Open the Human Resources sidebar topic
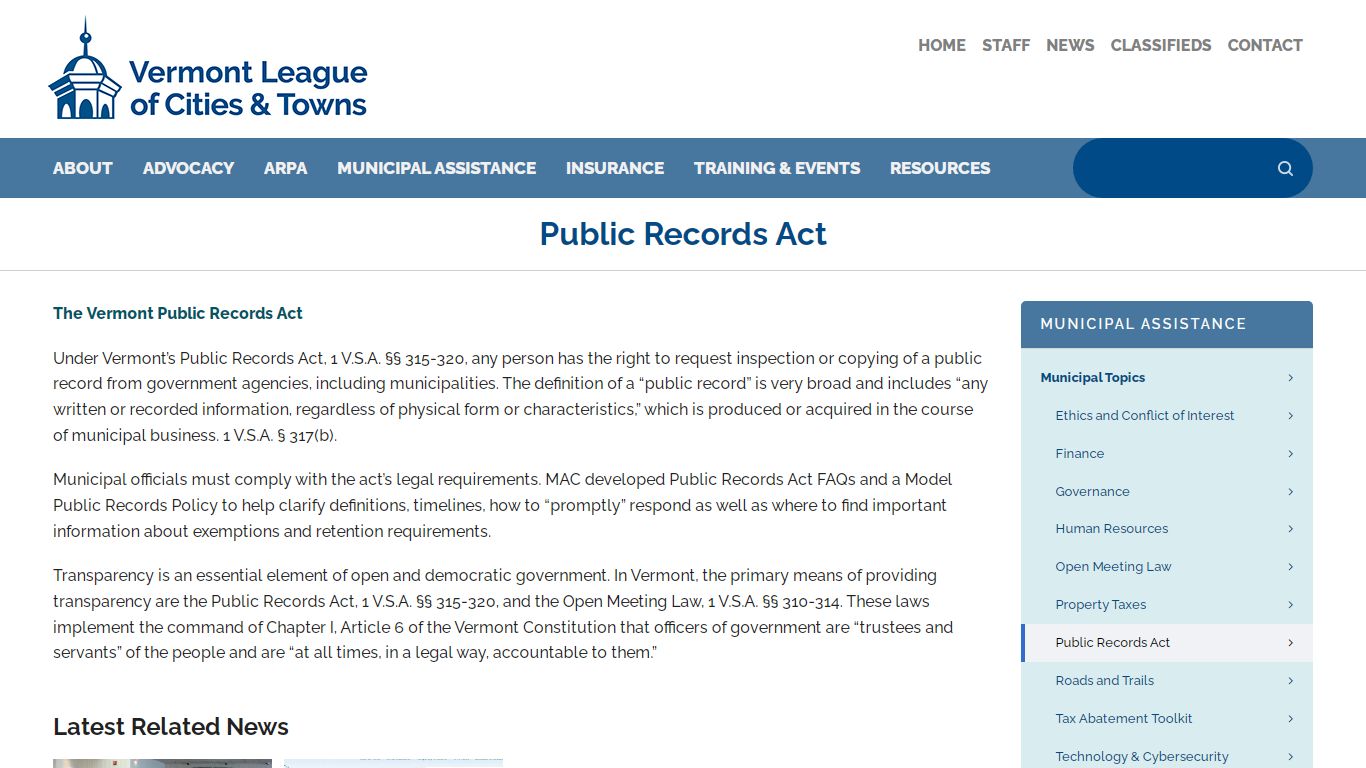1366x768 pixels. (x=1112, y=529)
